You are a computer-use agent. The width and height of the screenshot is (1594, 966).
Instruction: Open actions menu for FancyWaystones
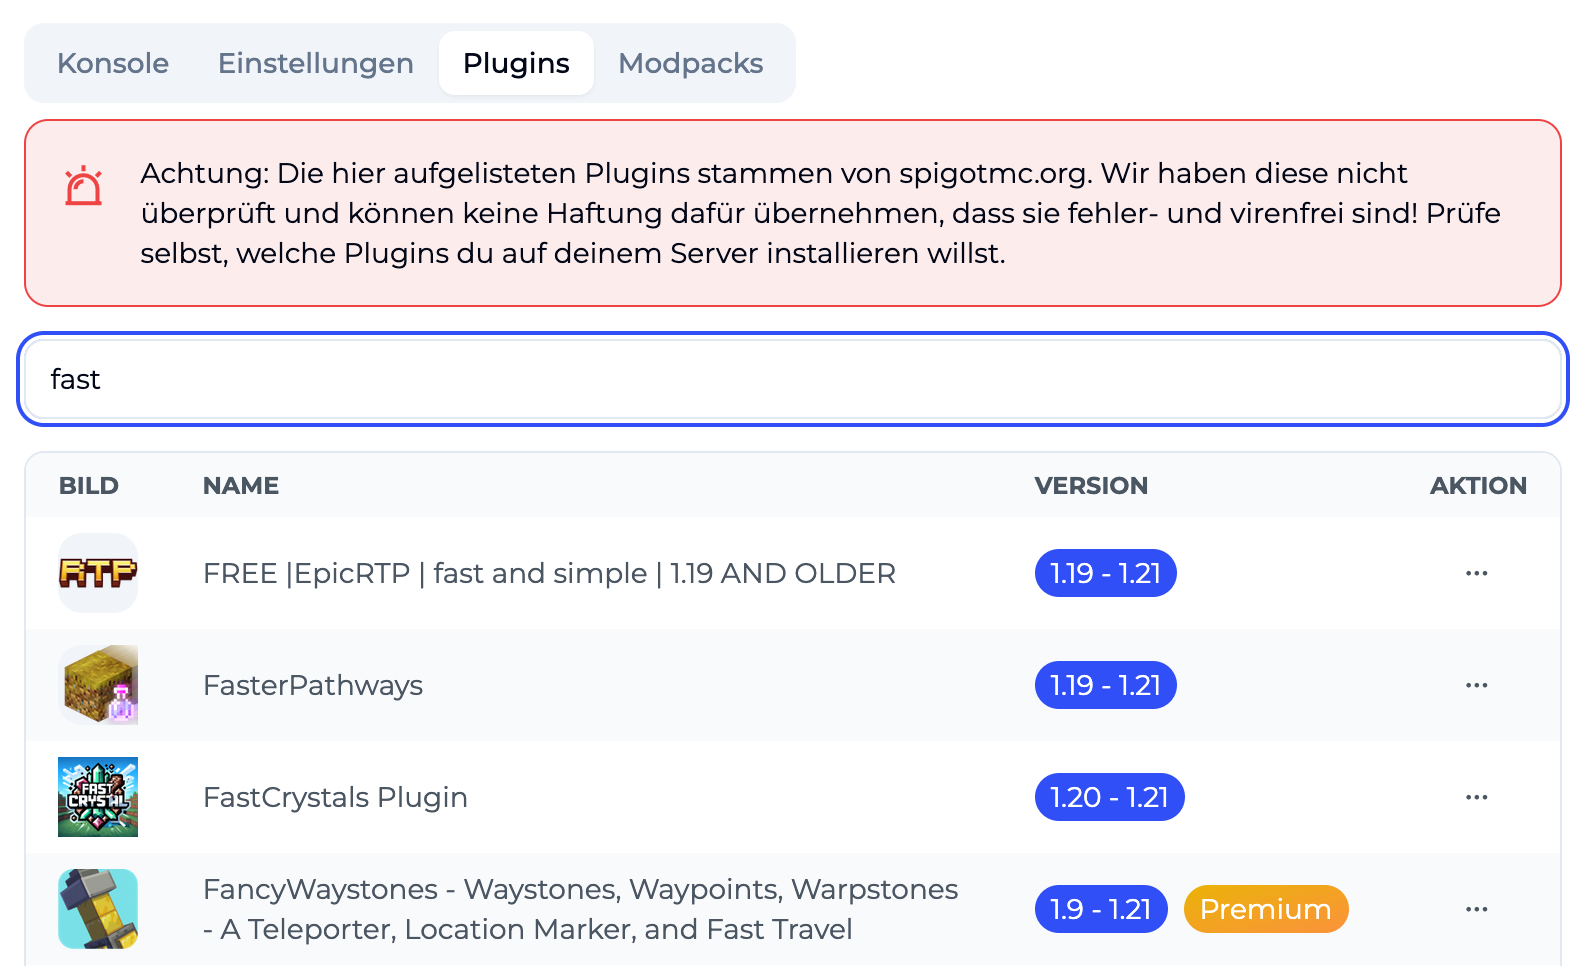tap(1477, 909)
